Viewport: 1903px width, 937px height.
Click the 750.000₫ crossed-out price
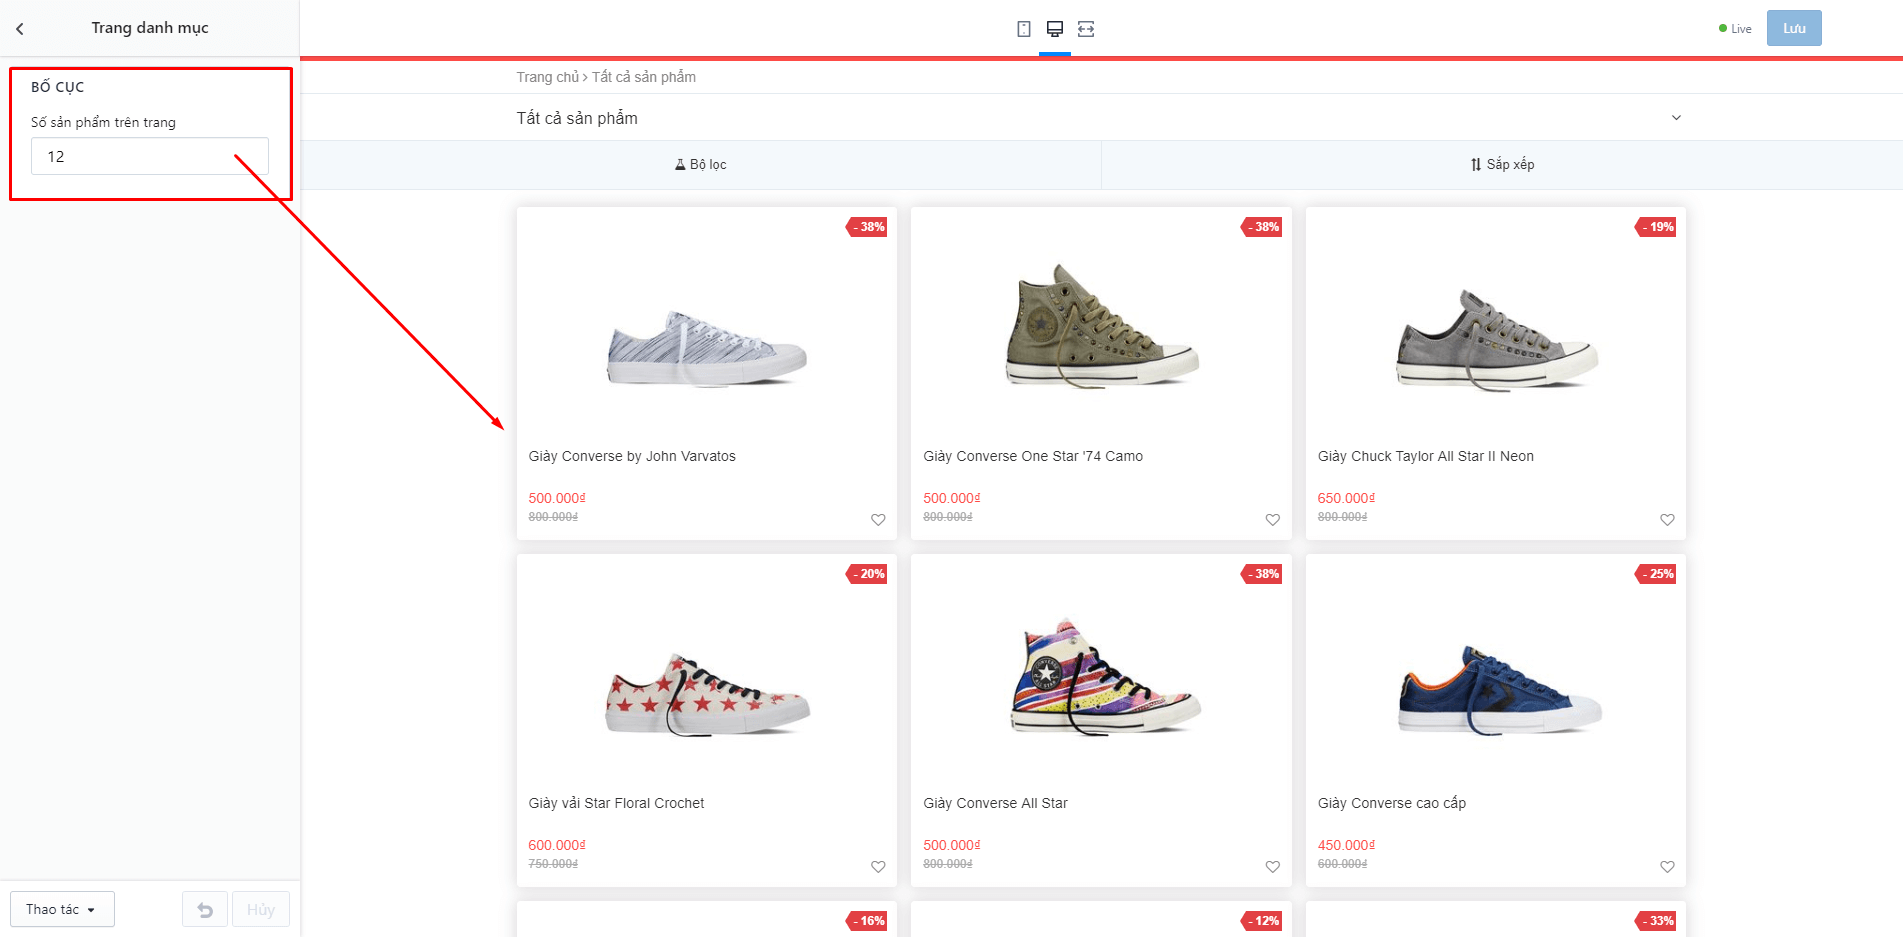pyautogui.click(x=553, y=864)
